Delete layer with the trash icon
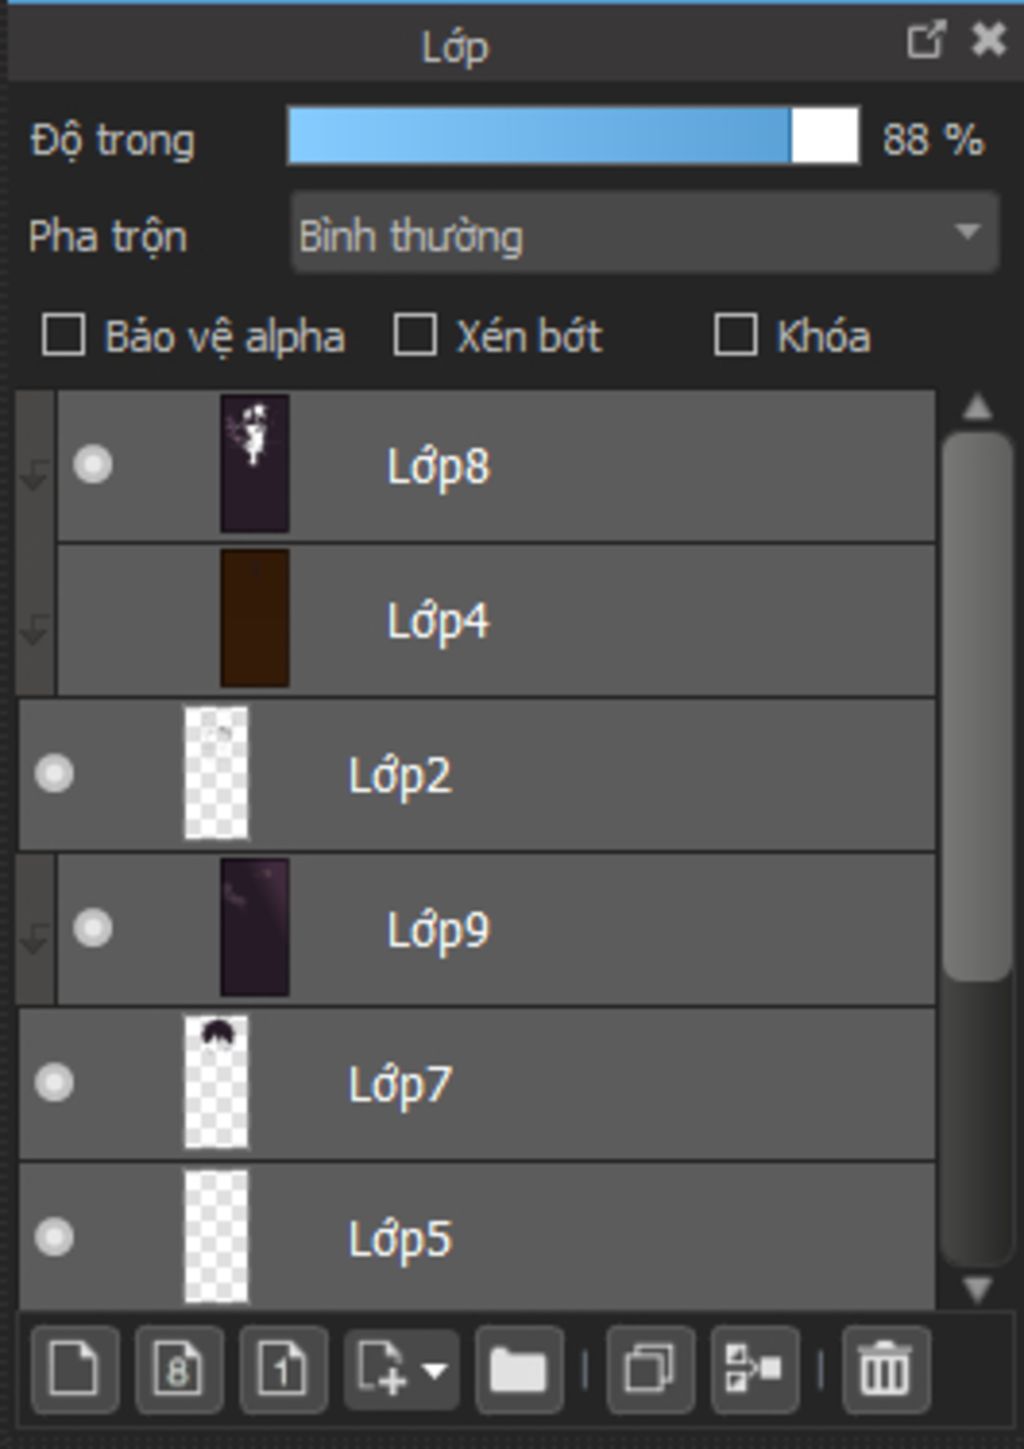 tap(886, 1369)
